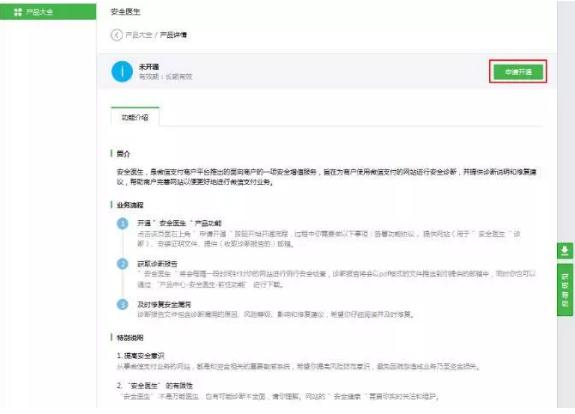Click the 特别说明 section heading
575x414 pixels.
130,338
